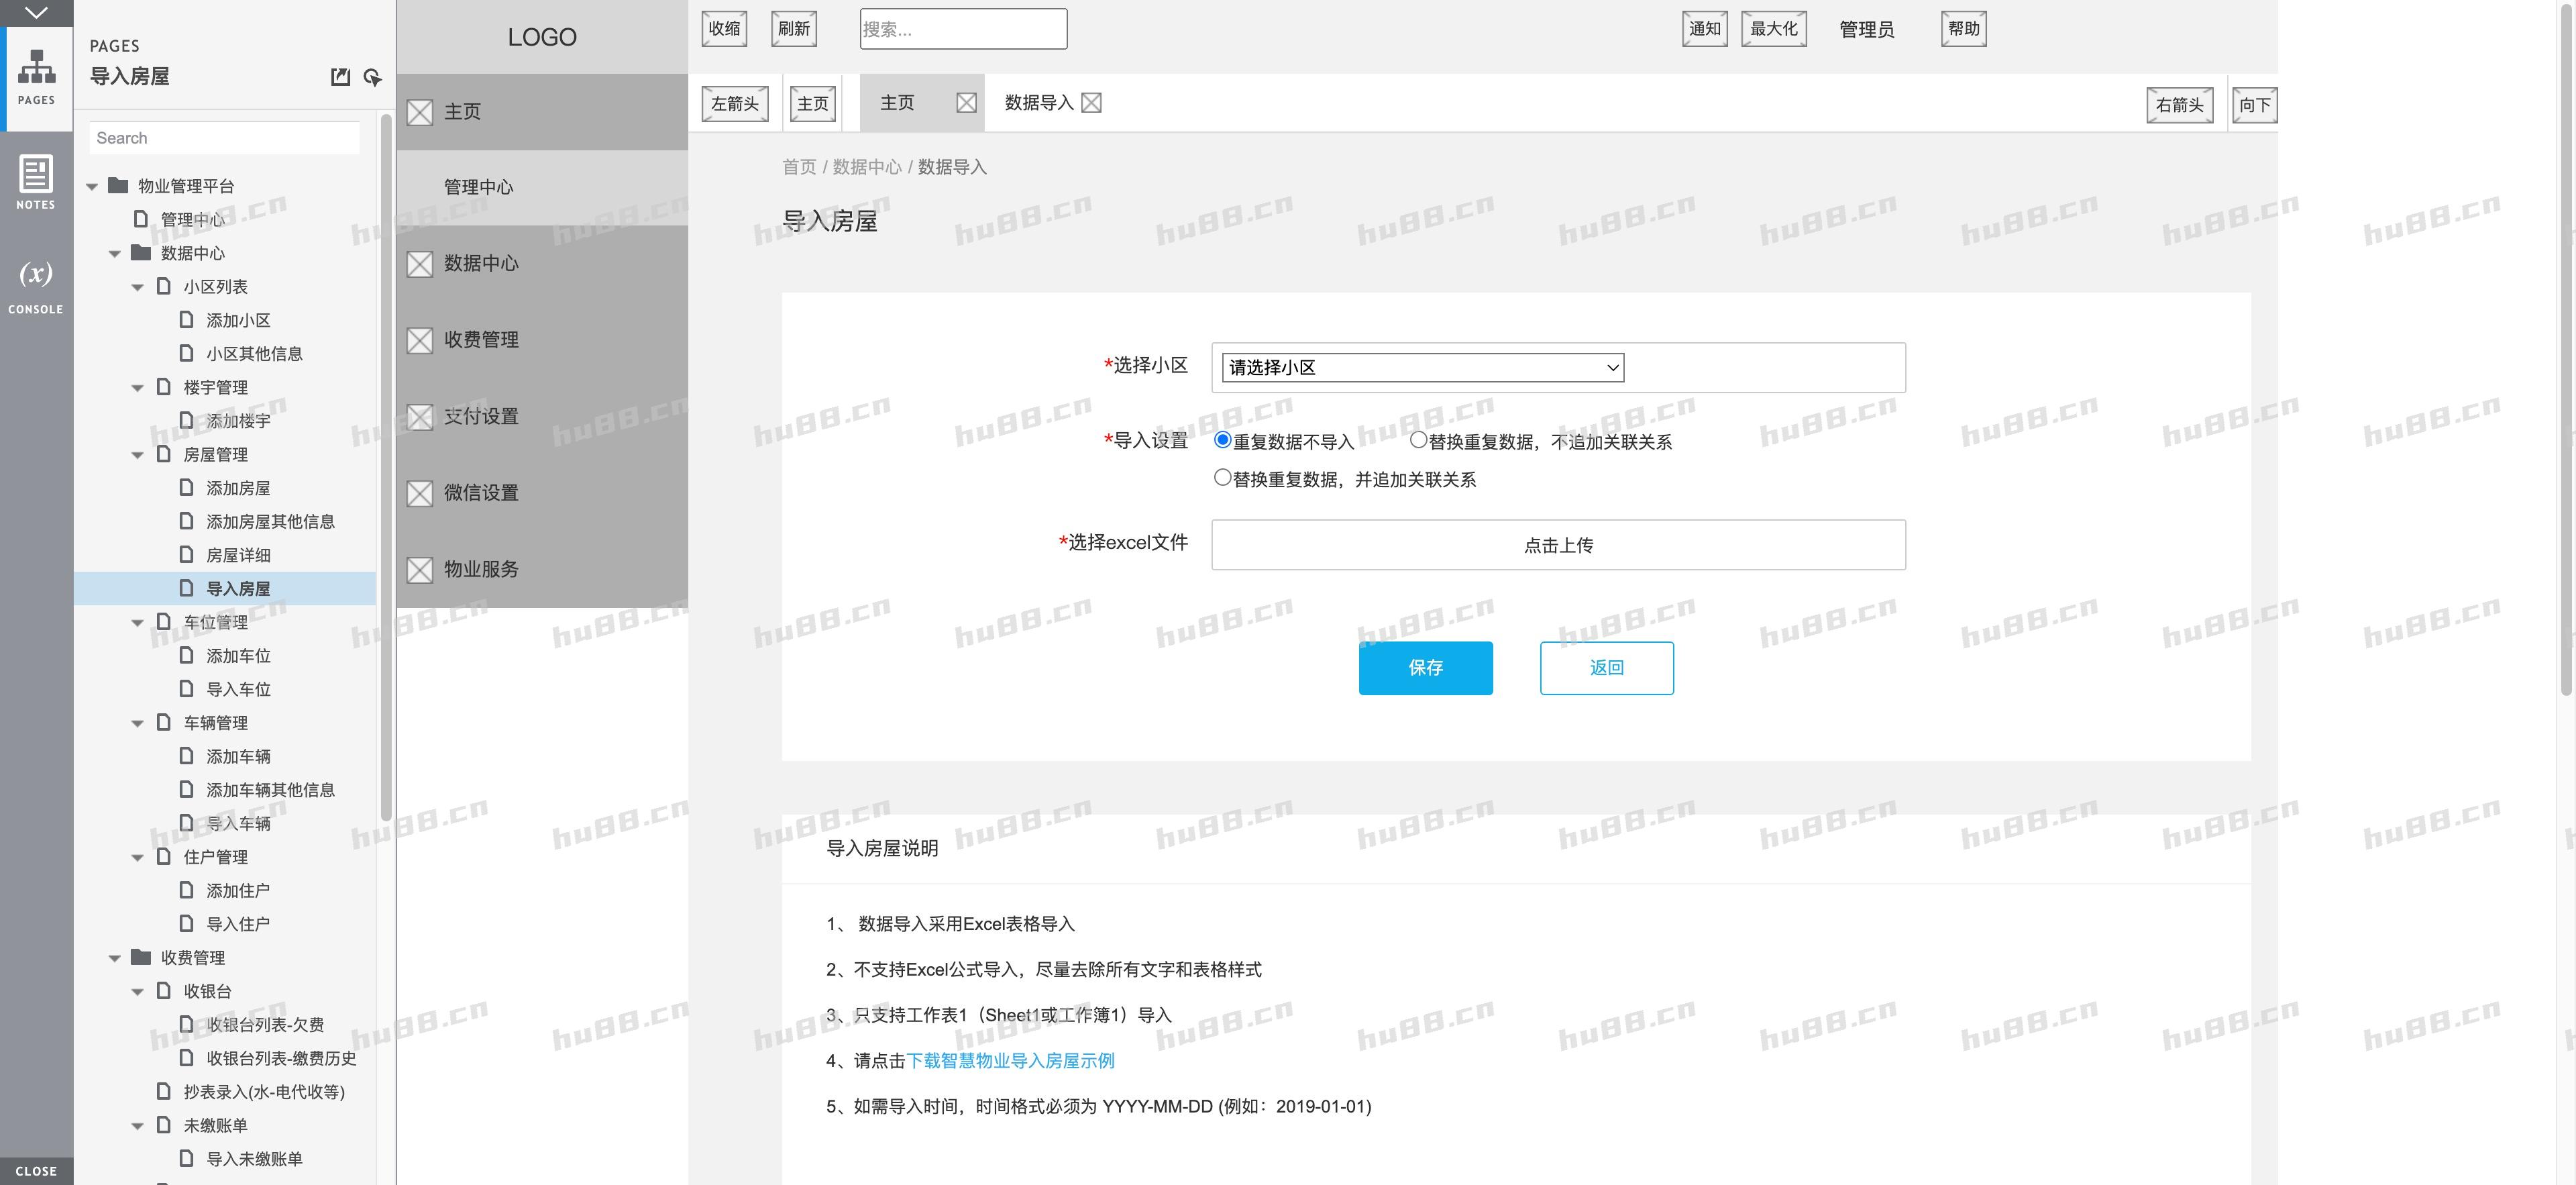The height and width of the screenshot is (1185, 2576).
Task: Select 替换重复数据，并追加关联关系 option
Action: (x=1222, y=477)
